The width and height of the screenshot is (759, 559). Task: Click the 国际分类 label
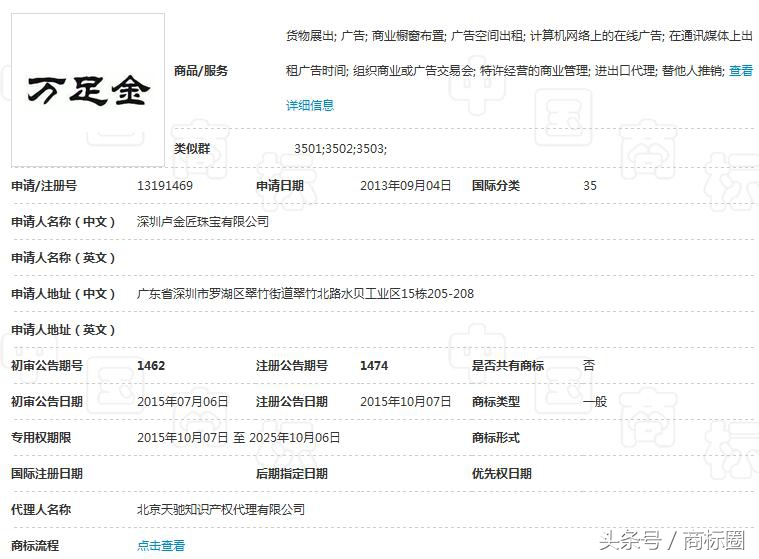496,185
